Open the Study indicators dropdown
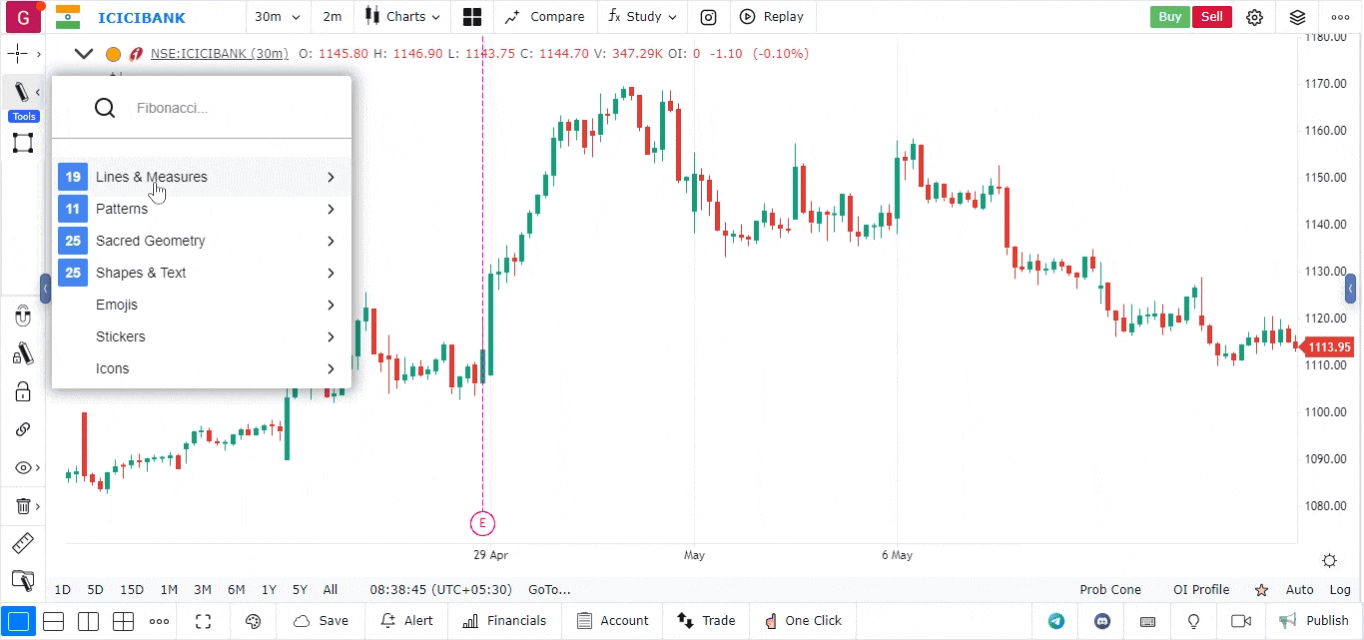 642,17
